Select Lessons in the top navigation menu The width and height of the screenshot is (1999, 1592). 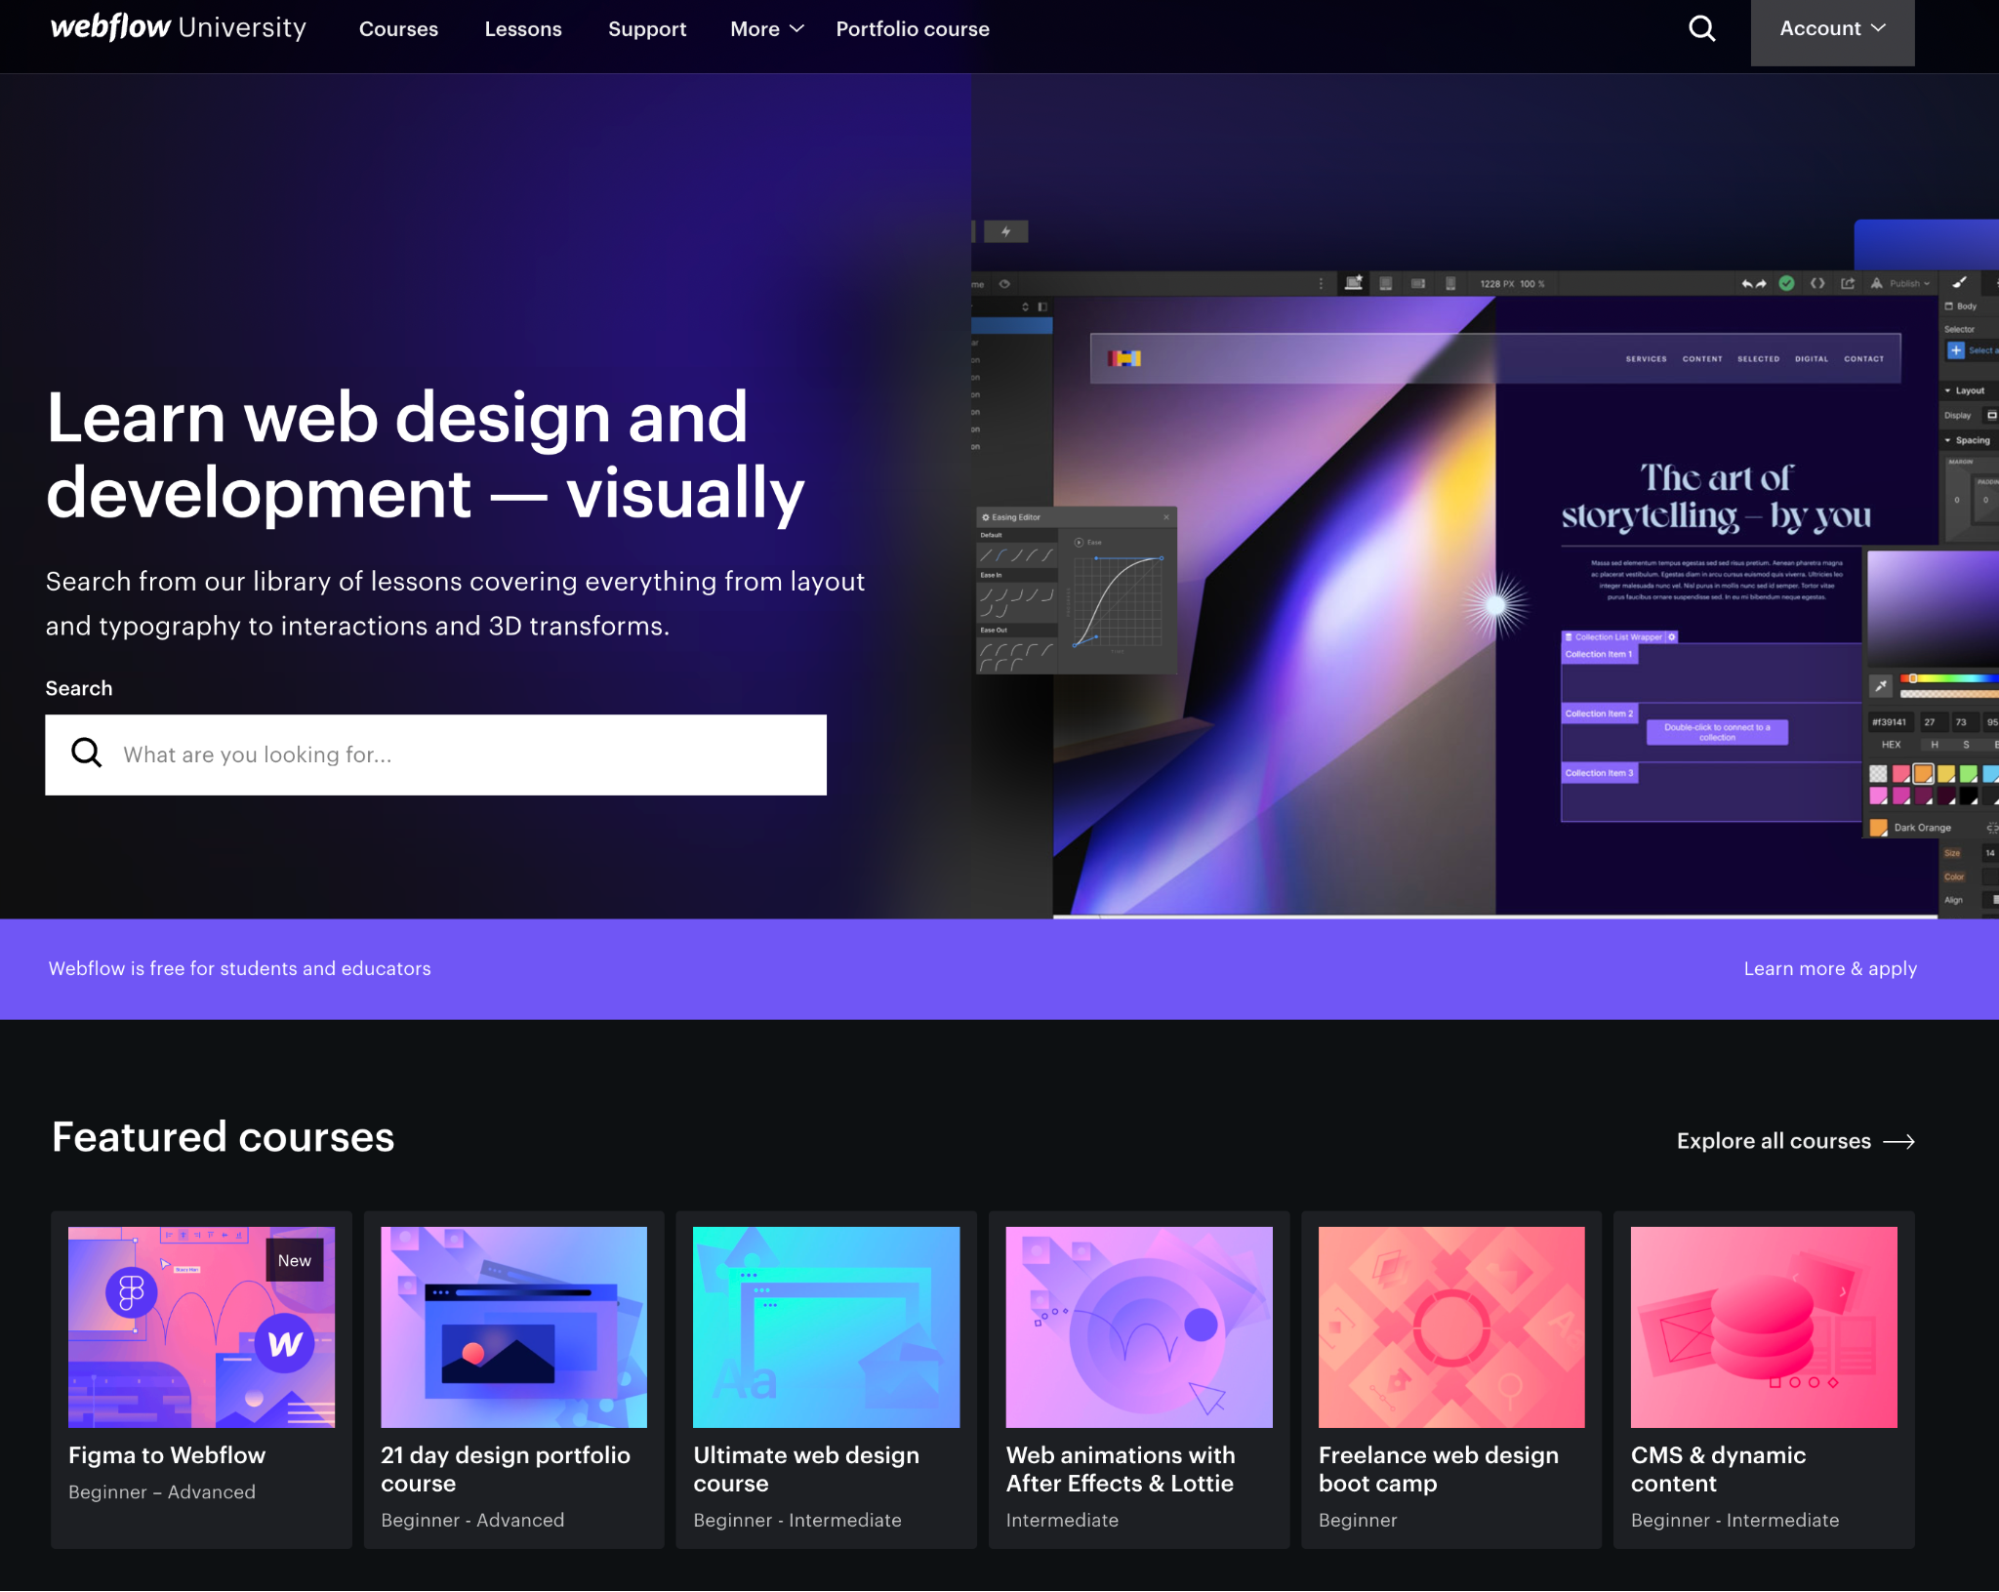[523, 29]
